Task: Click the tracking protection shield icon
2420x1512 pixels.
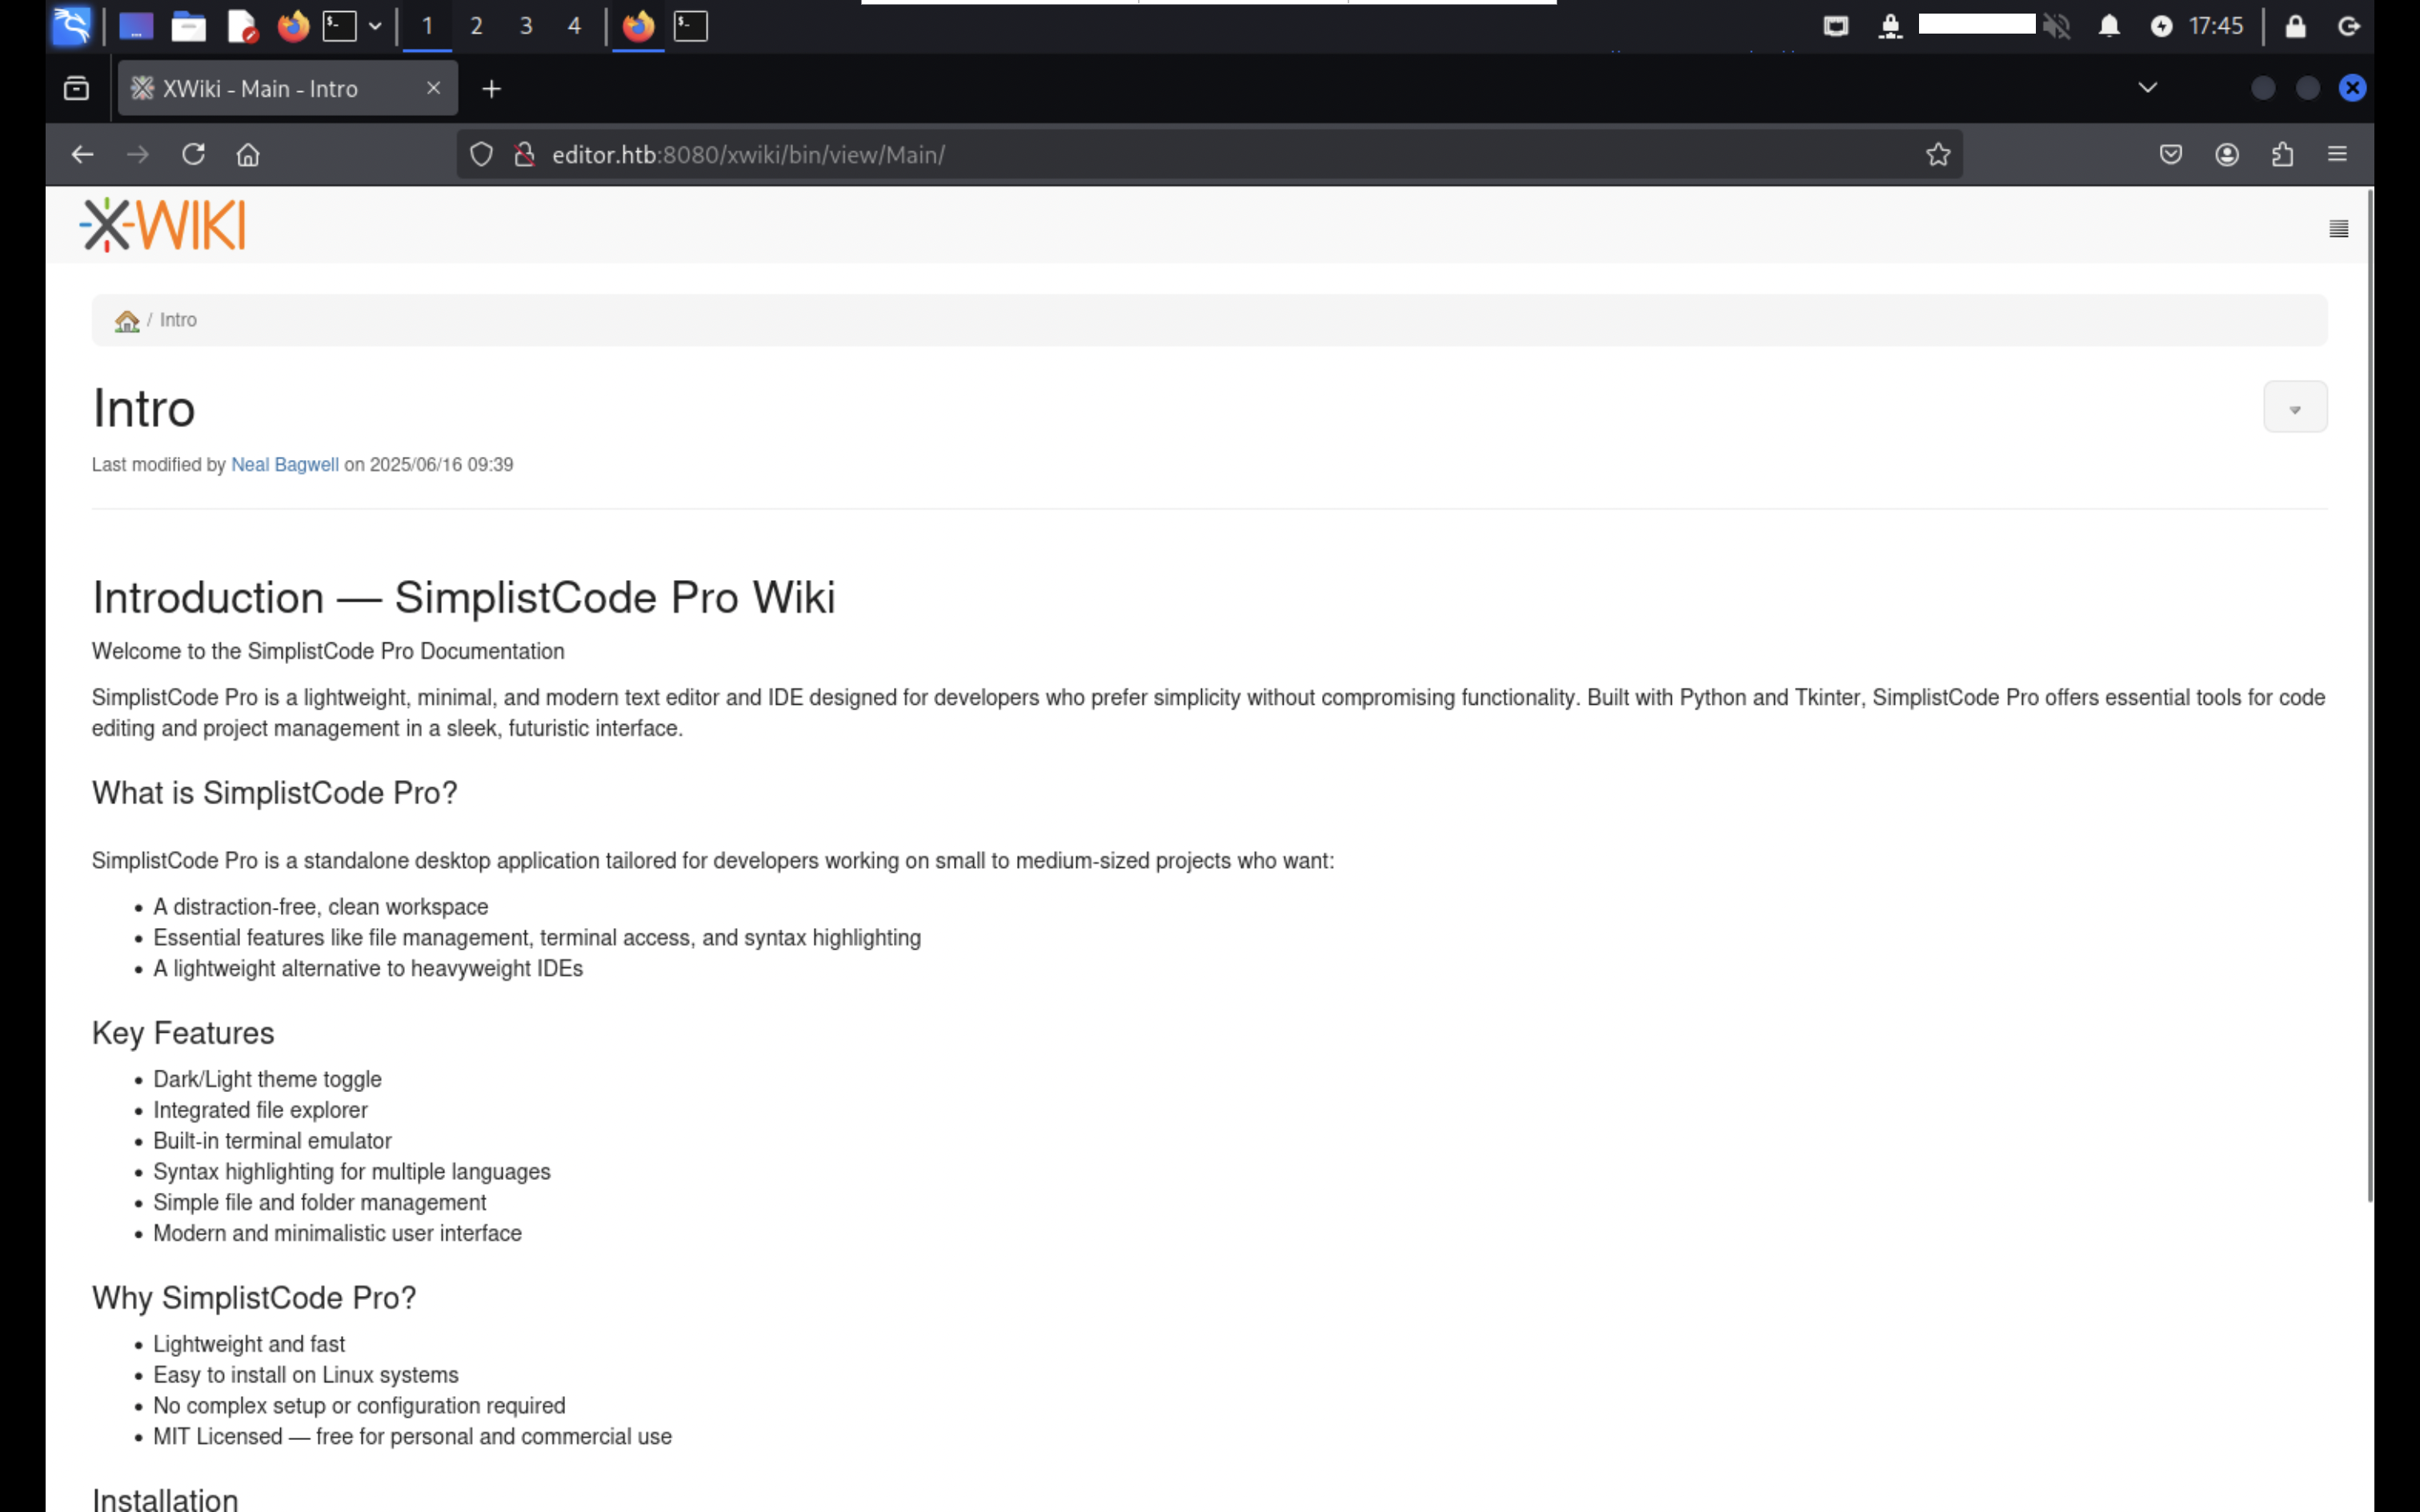Action: click(482, 155)
